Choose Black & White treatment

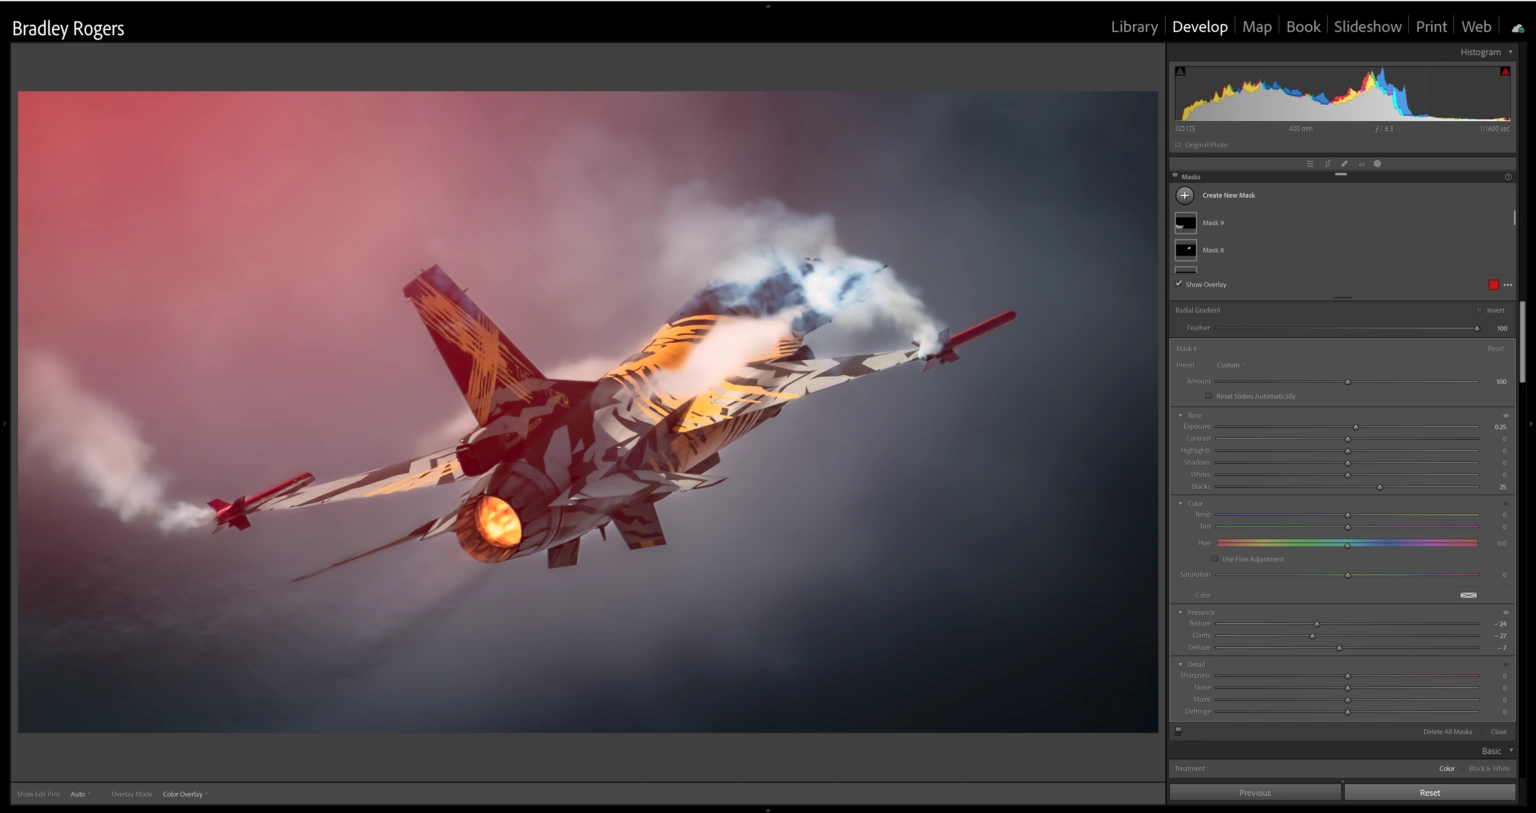[1489, 769]
